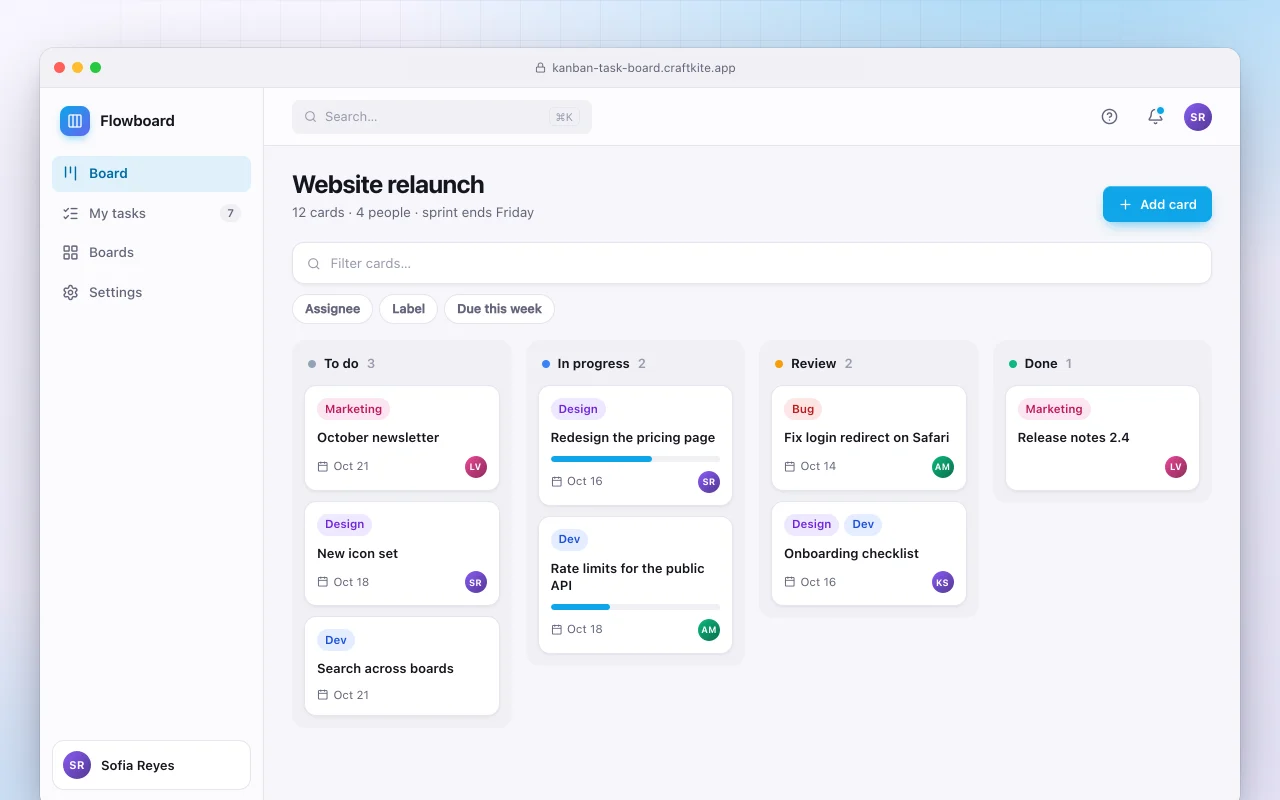Image resolution: width=1280 pixels, height=800 pixels.
Task: Click Marketing label on October newsletter card
Action: coord(353,409)
